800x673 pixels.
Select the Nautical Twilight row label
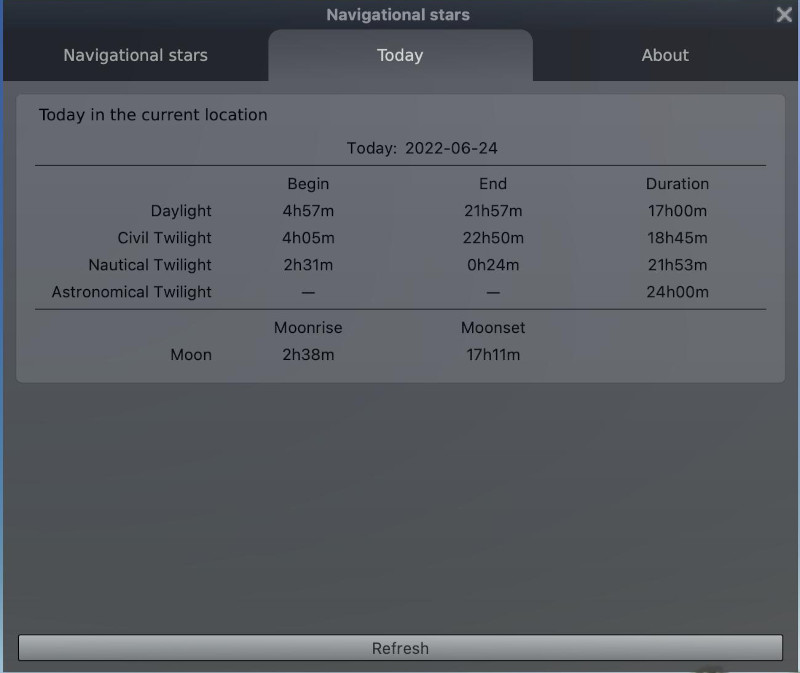tap(150, 265)
